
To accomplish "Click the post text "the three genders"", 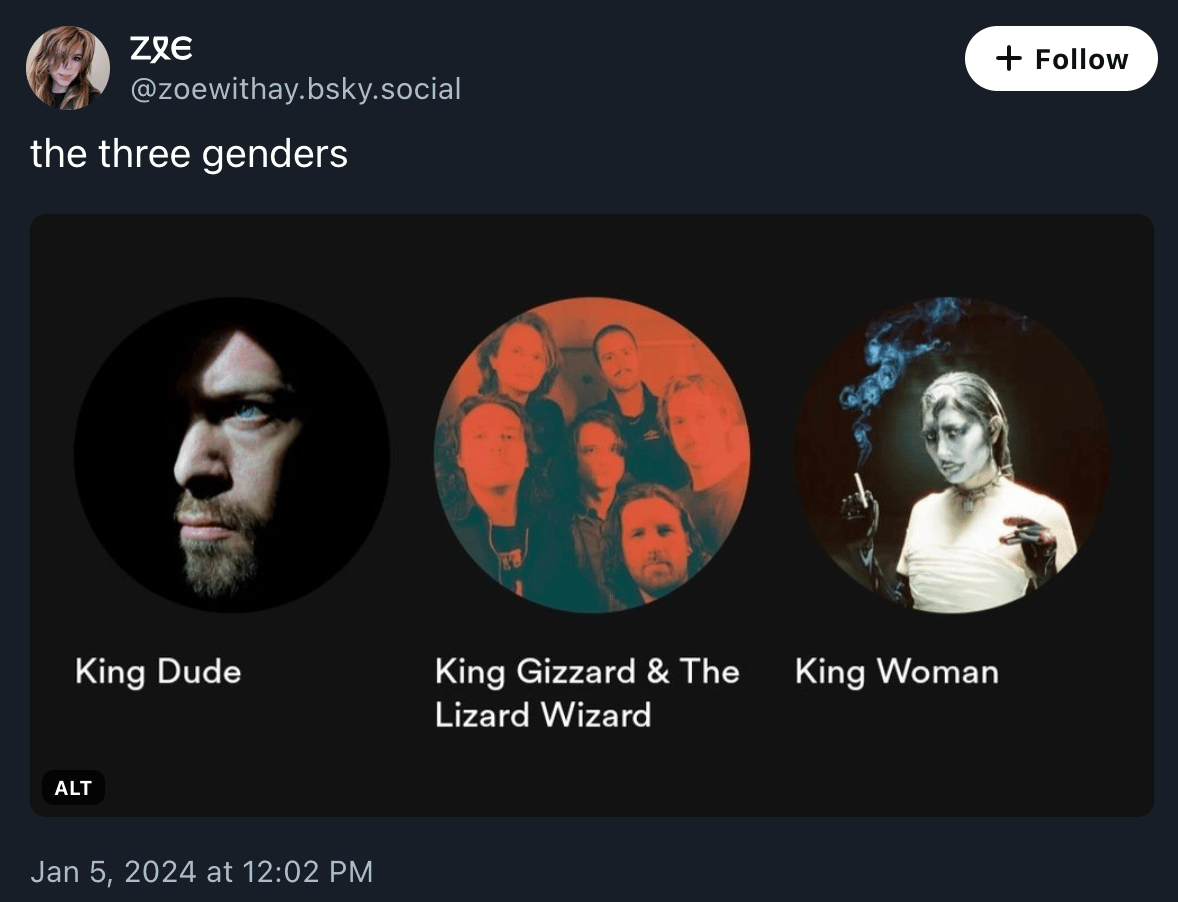I will click(x=189, y=154).
